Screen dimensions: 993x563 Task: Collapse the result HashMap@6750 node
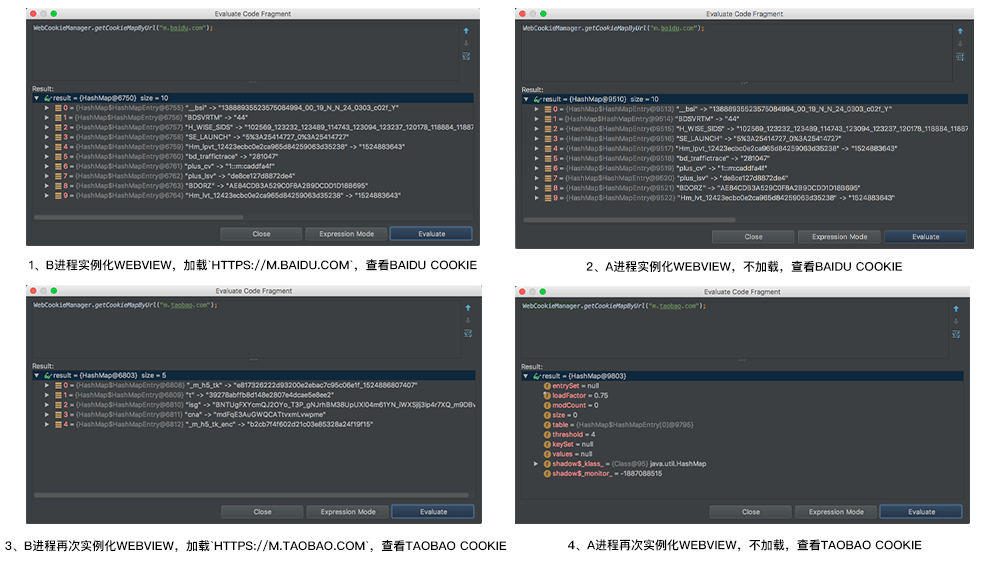(37, 98)
